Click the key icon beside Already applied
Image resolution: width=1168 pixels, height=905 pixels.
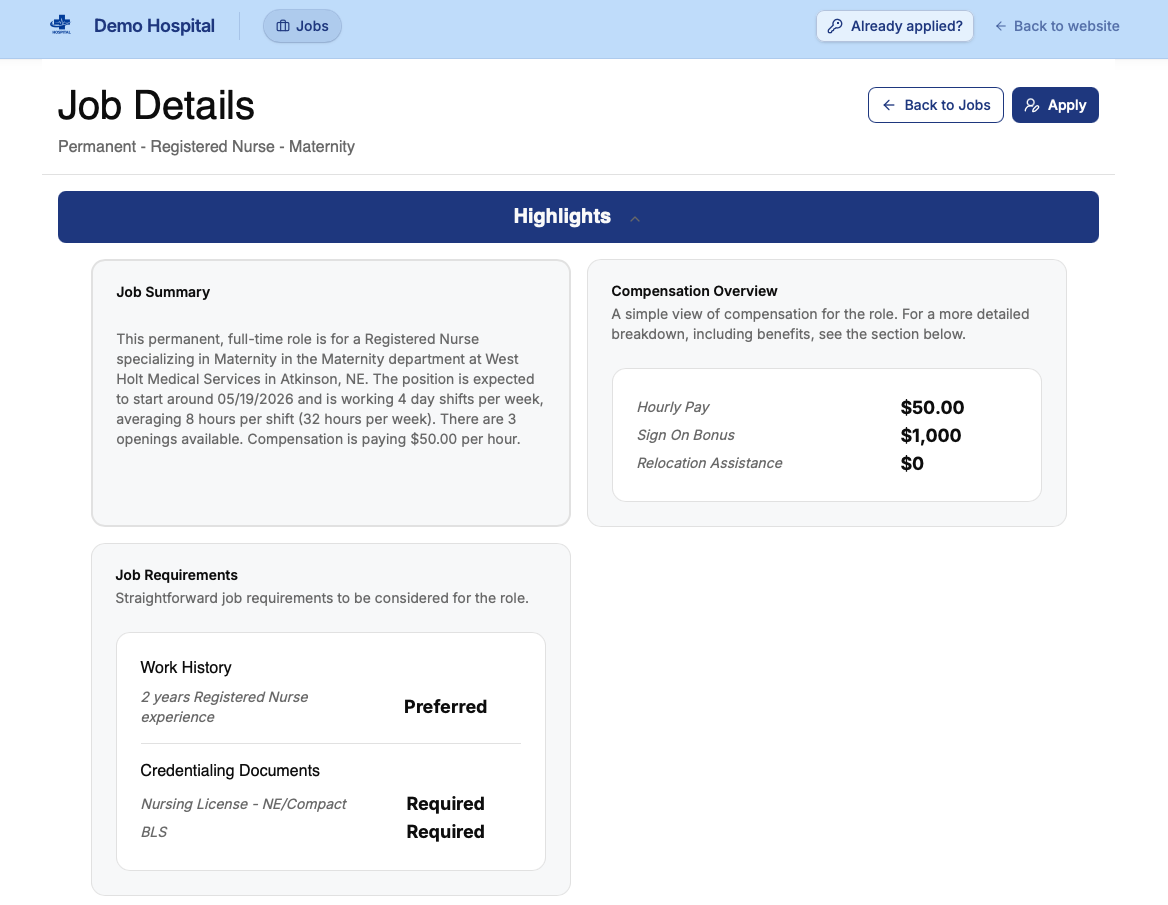point(835,26)
